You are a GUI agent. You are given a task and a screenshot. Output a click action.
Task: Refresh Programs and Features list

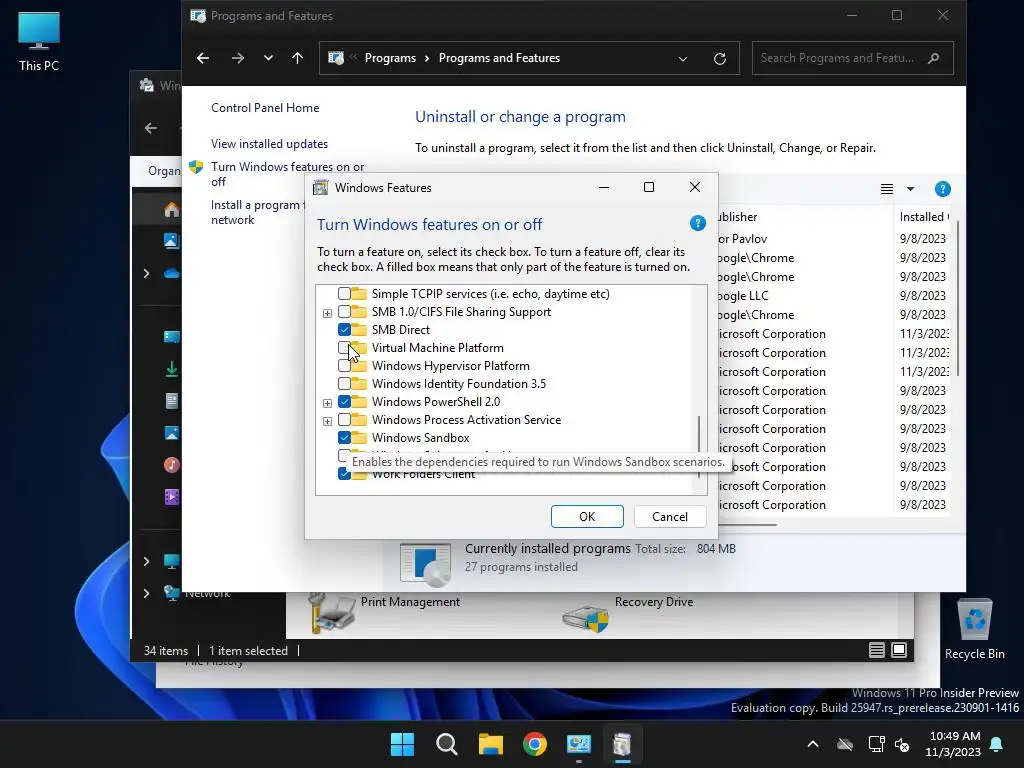720,59
